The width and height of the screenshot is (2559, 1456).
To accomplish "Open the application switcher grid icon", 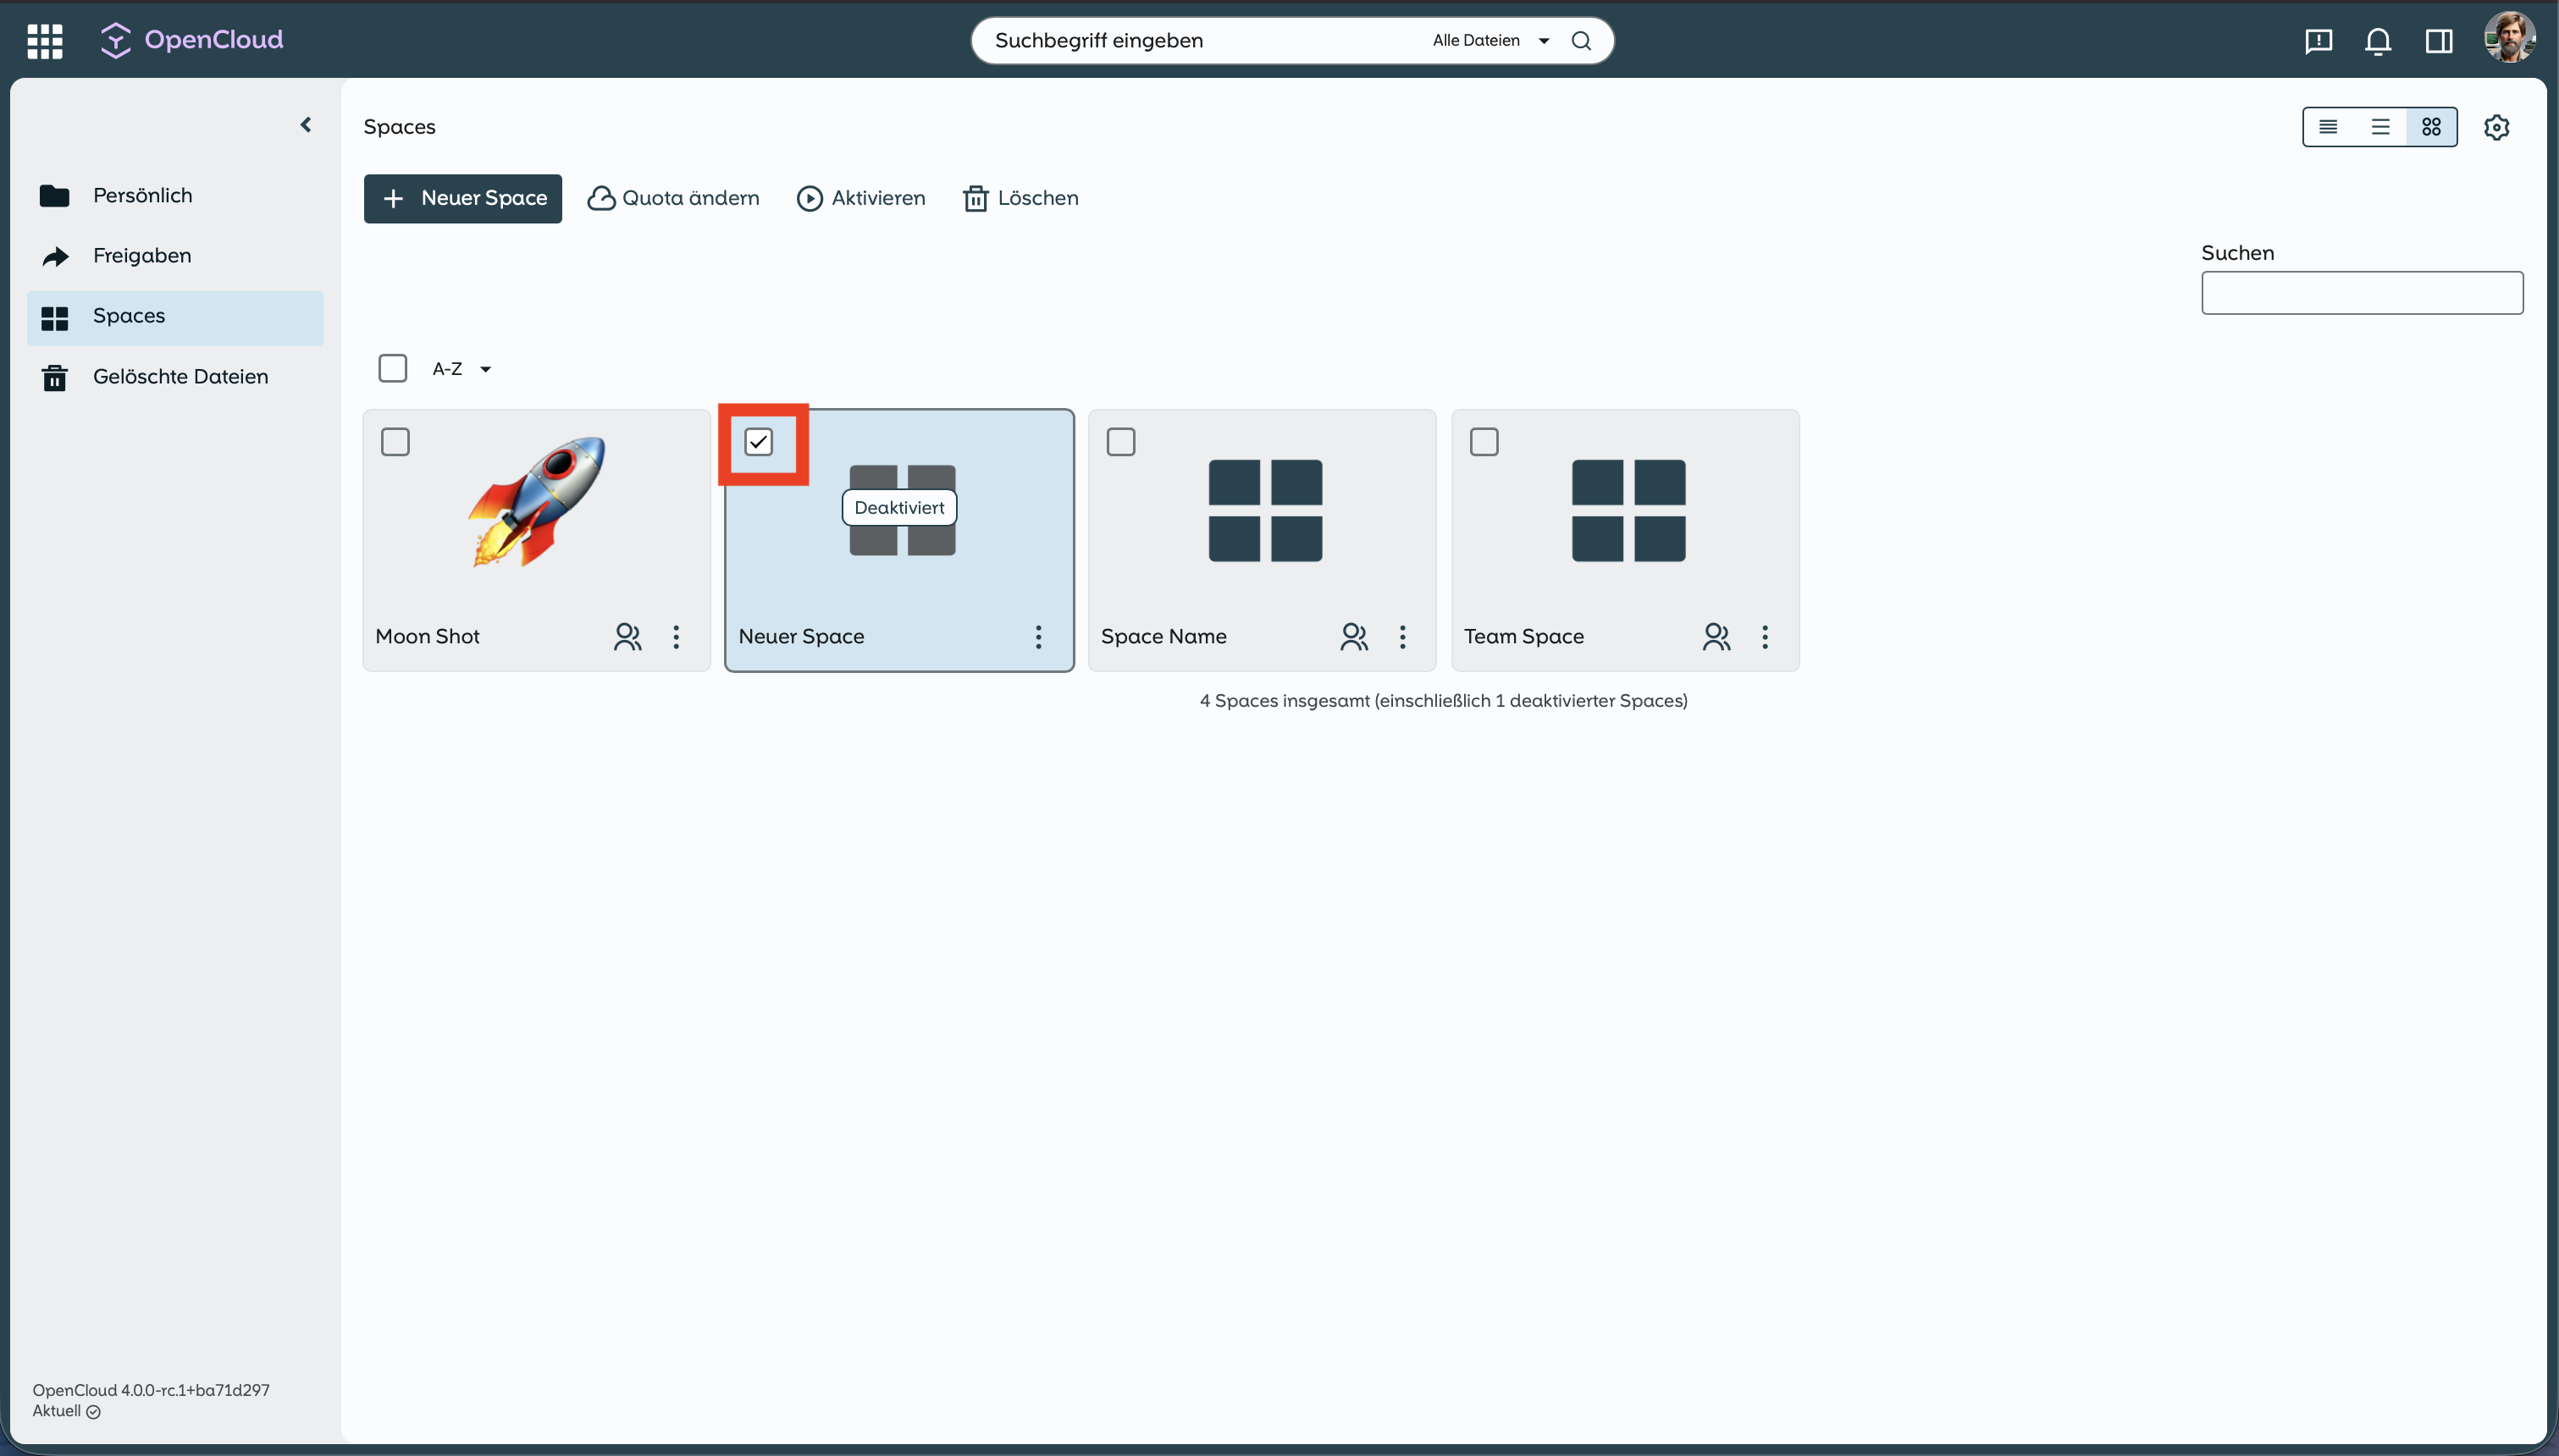I will 44,40.
